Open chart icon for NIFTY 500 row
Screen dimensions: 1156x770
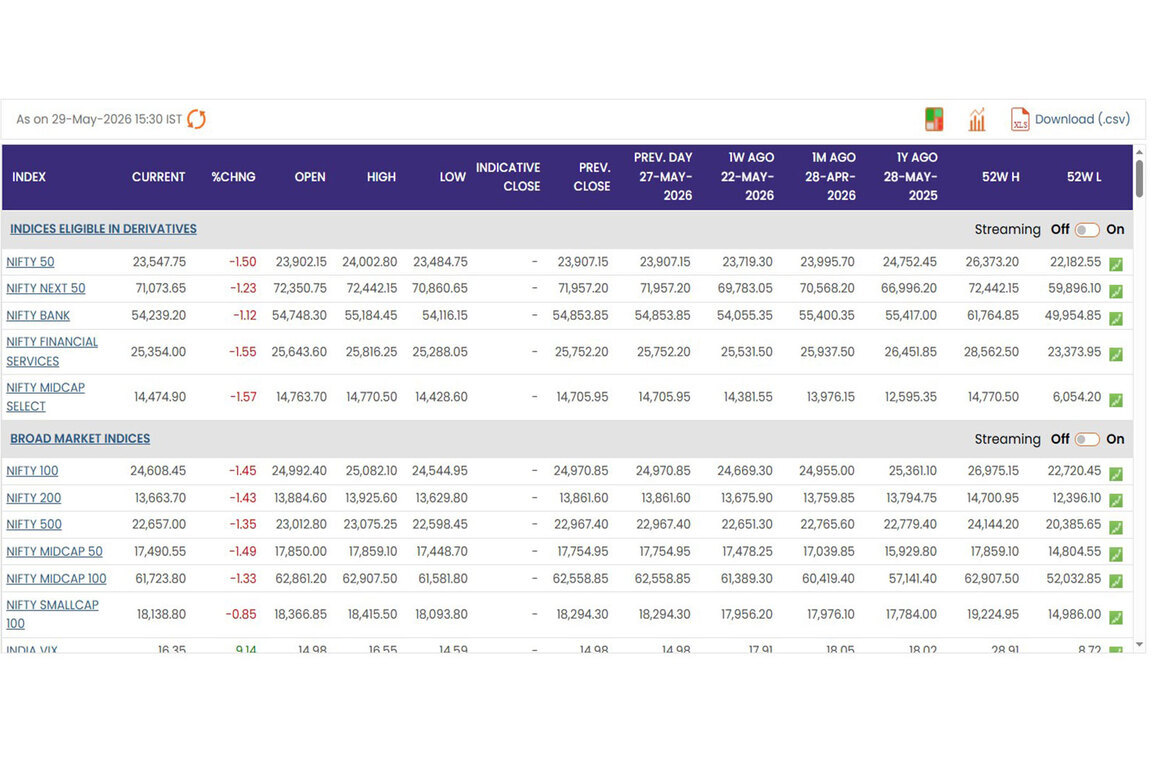click(1116, 527)
